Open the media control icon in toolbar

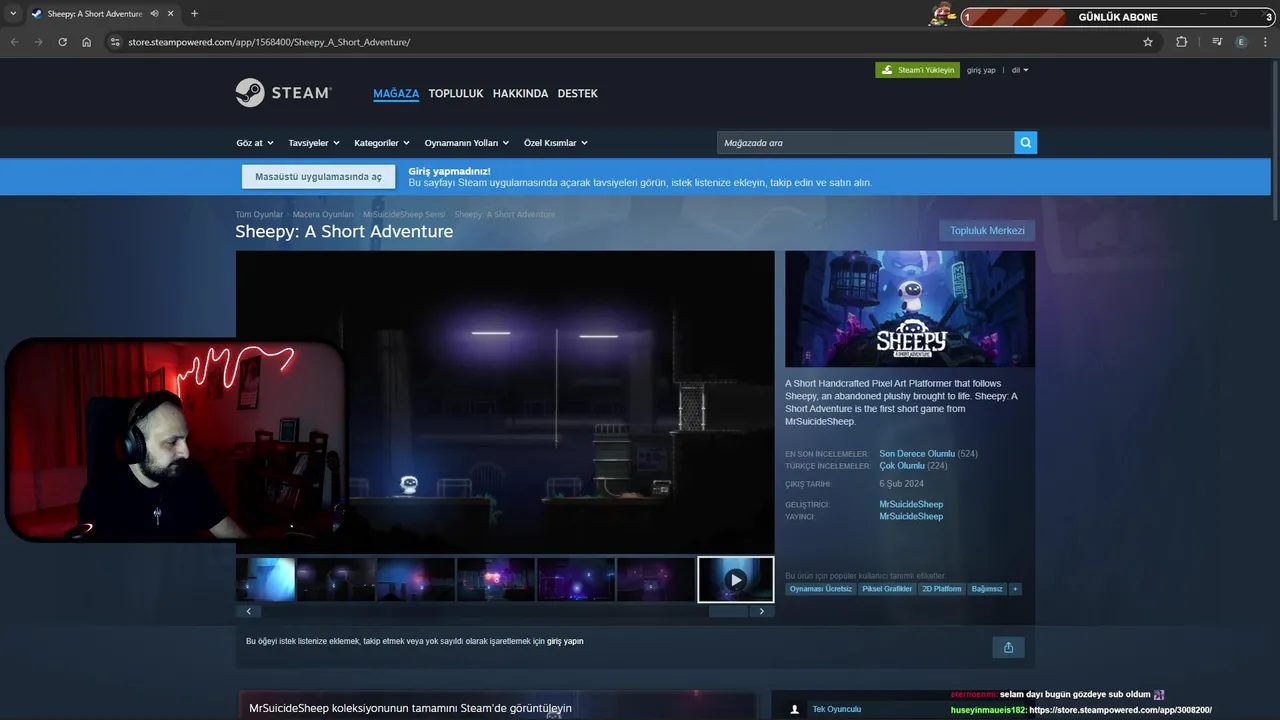(x=1217, y=42)
